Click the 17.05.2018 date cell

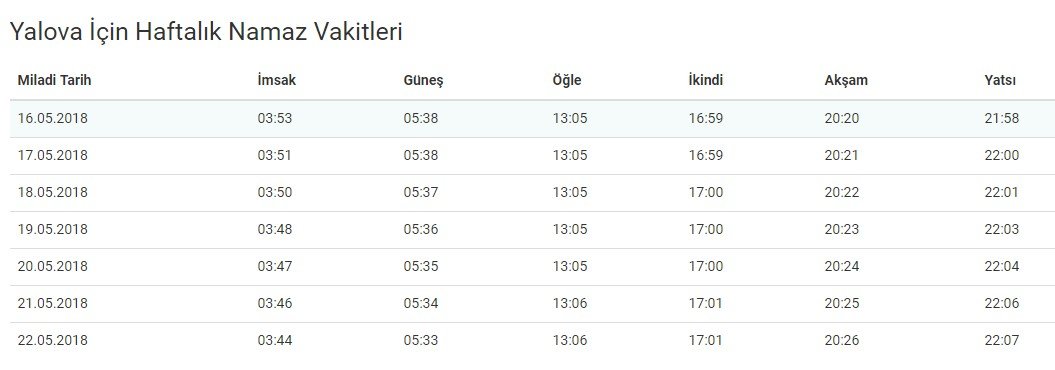[52, 155]
